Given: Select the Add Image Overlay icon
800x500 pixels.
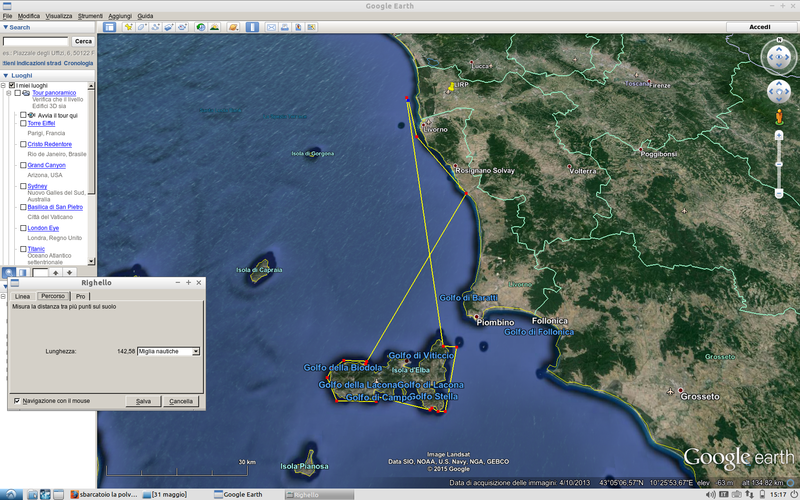Looking at the screenshot, I should (168, 27).
